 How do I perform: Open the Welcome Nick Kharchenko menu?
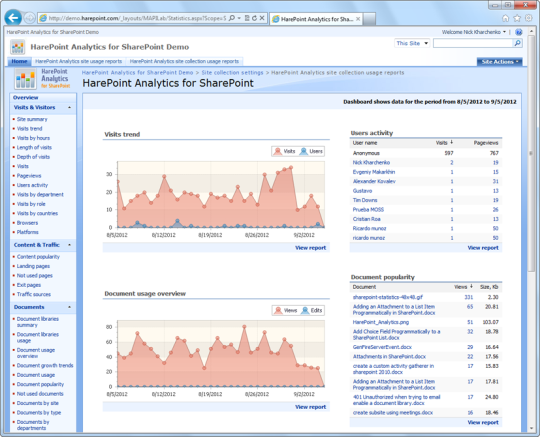pyautogui.click(x=474, y=32)
